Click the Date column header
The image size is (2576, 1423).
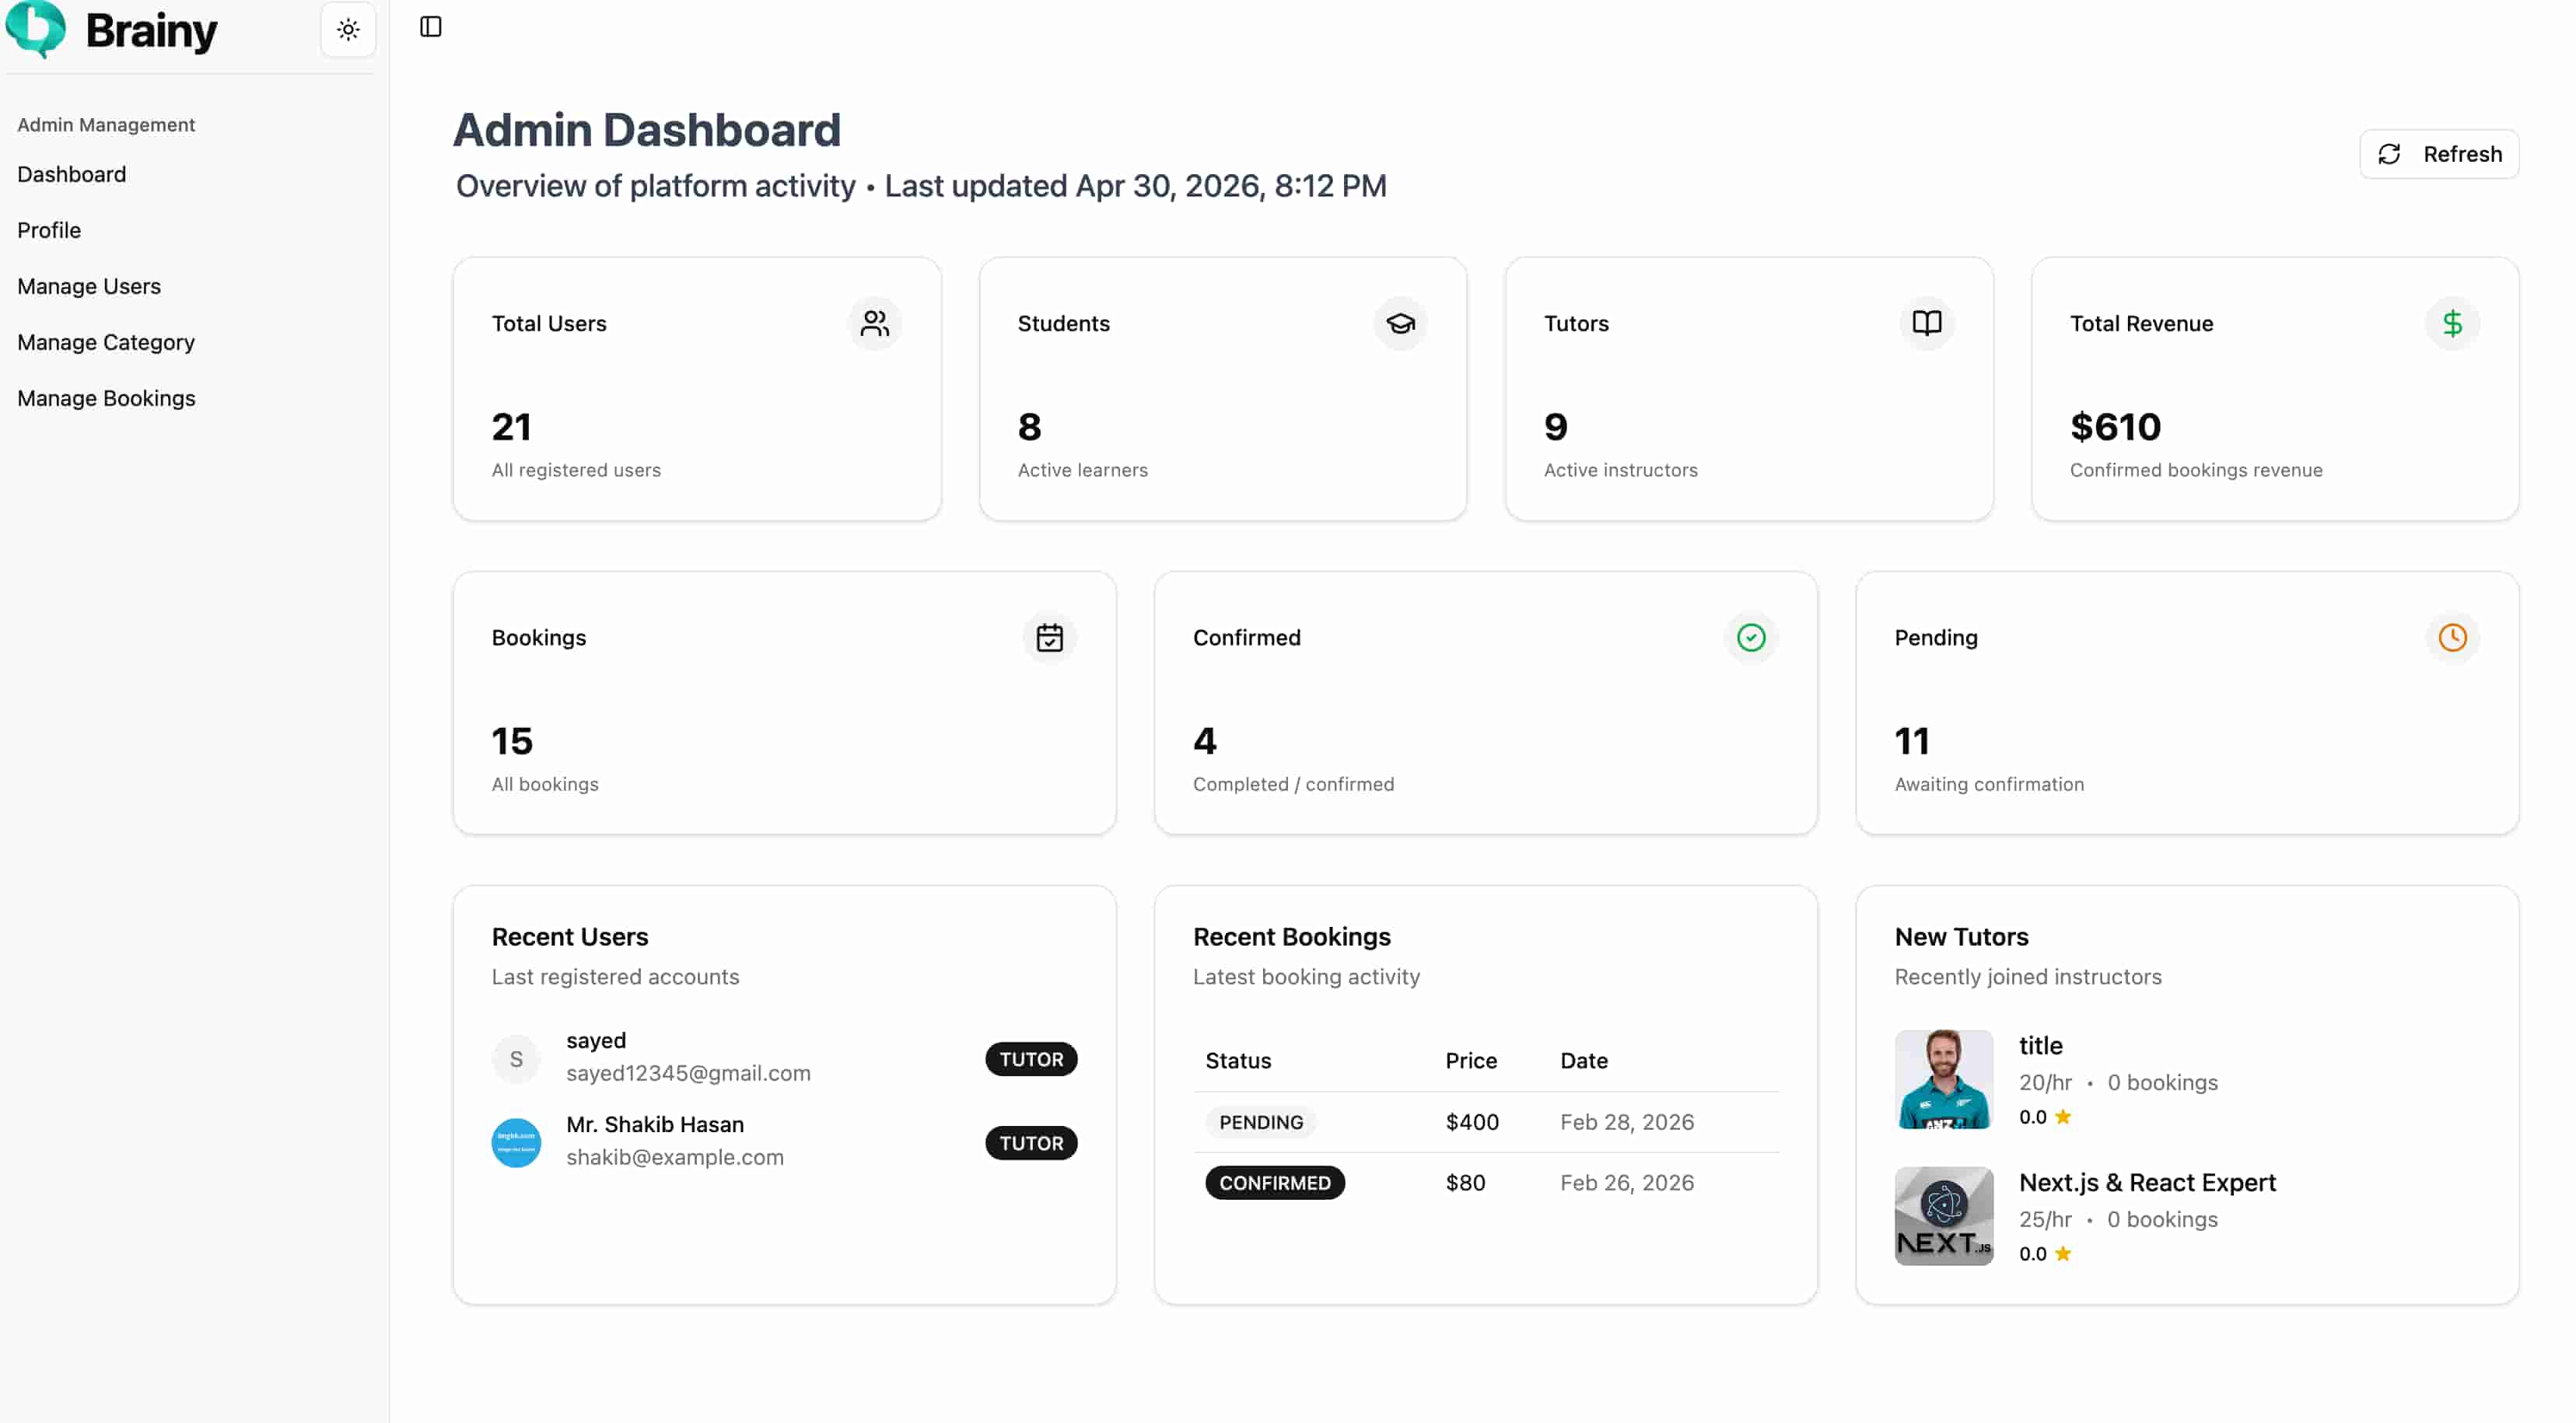(1584, 1060)
